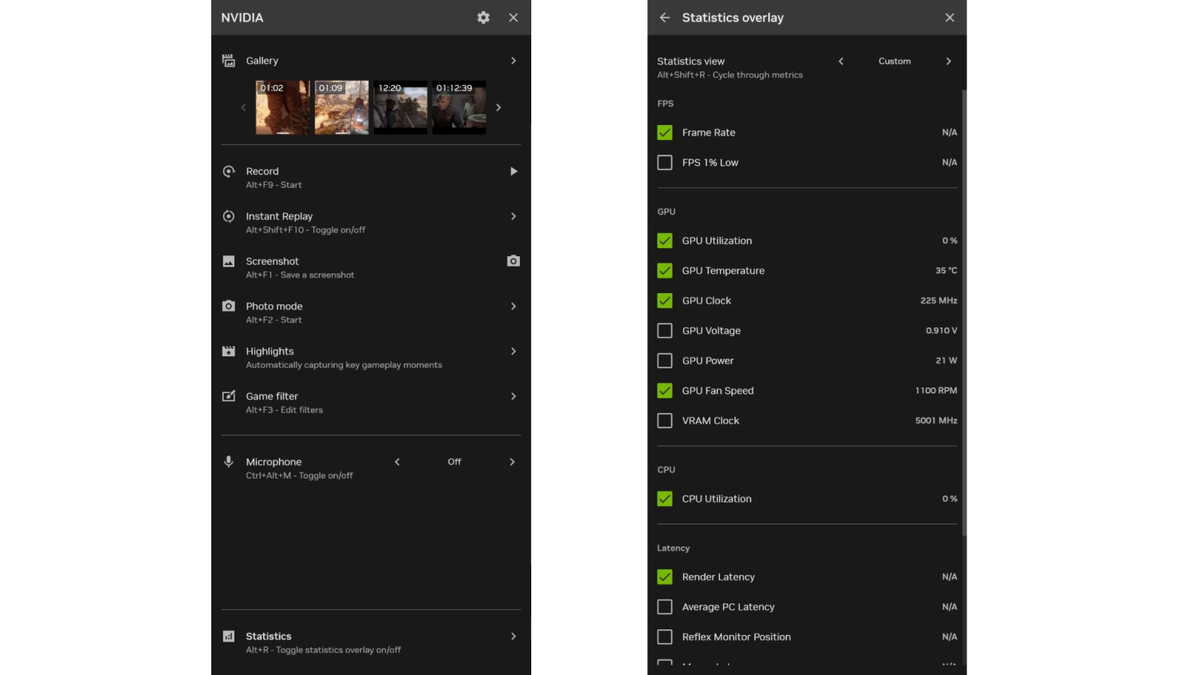Close the NVIDIA overlay panel
Viewport: 1200px width, 675px height.
click(x=513, y=17)
